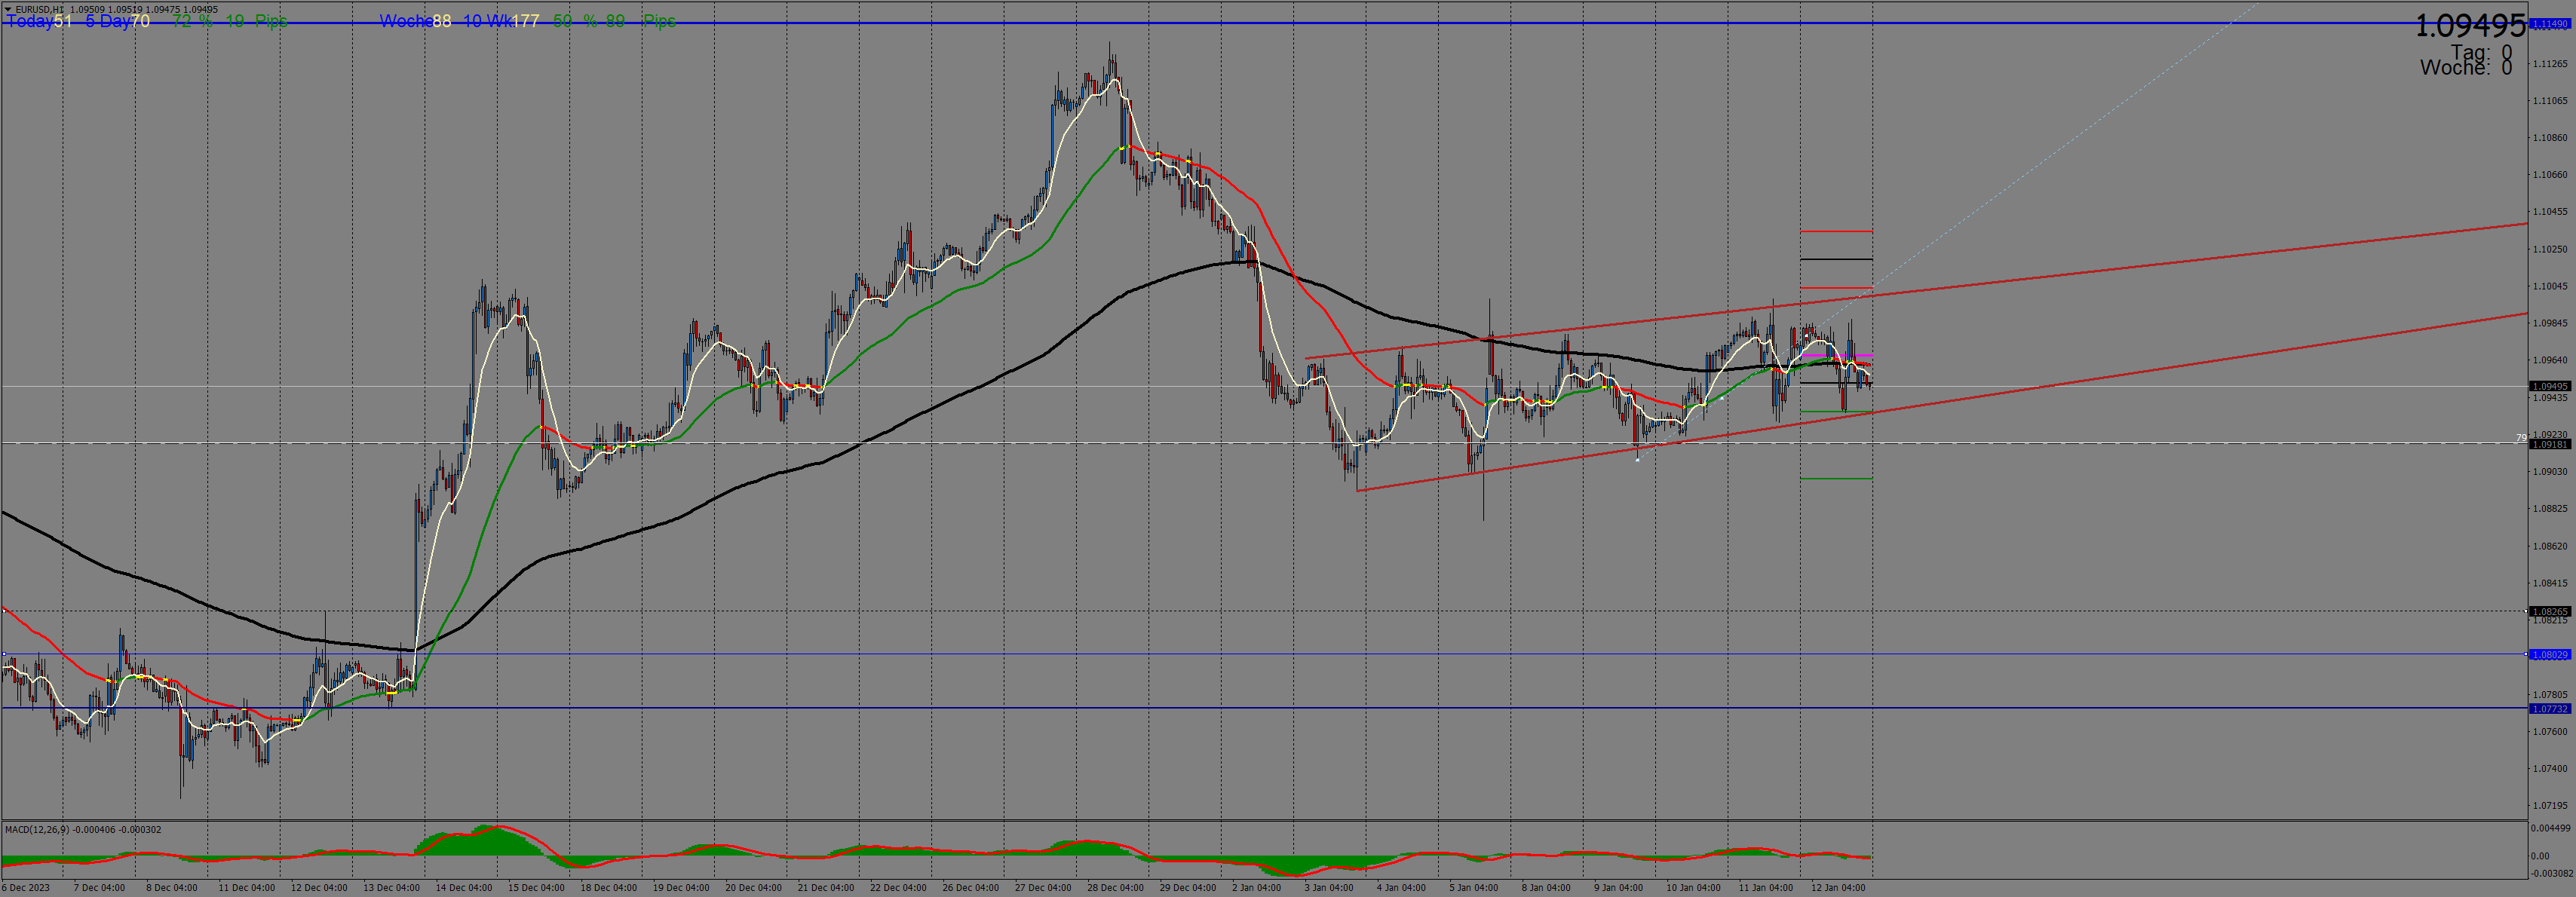Open the dropdown arrow beside EURUSD,H1
Viewport: 2576px width, 897px height.
(x=7, y=9)
